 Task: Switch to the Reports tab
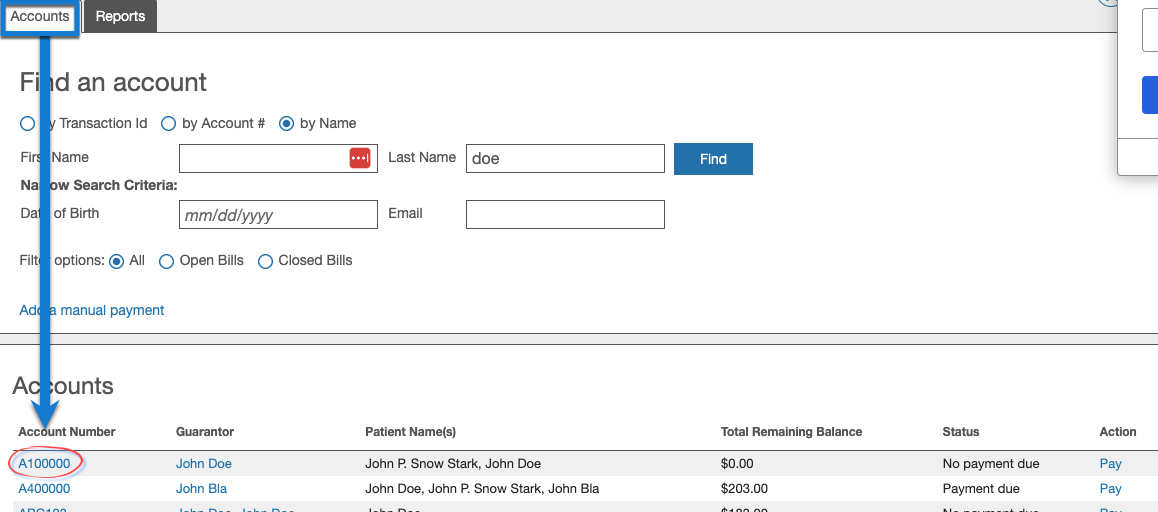click(x=120, y=17)
